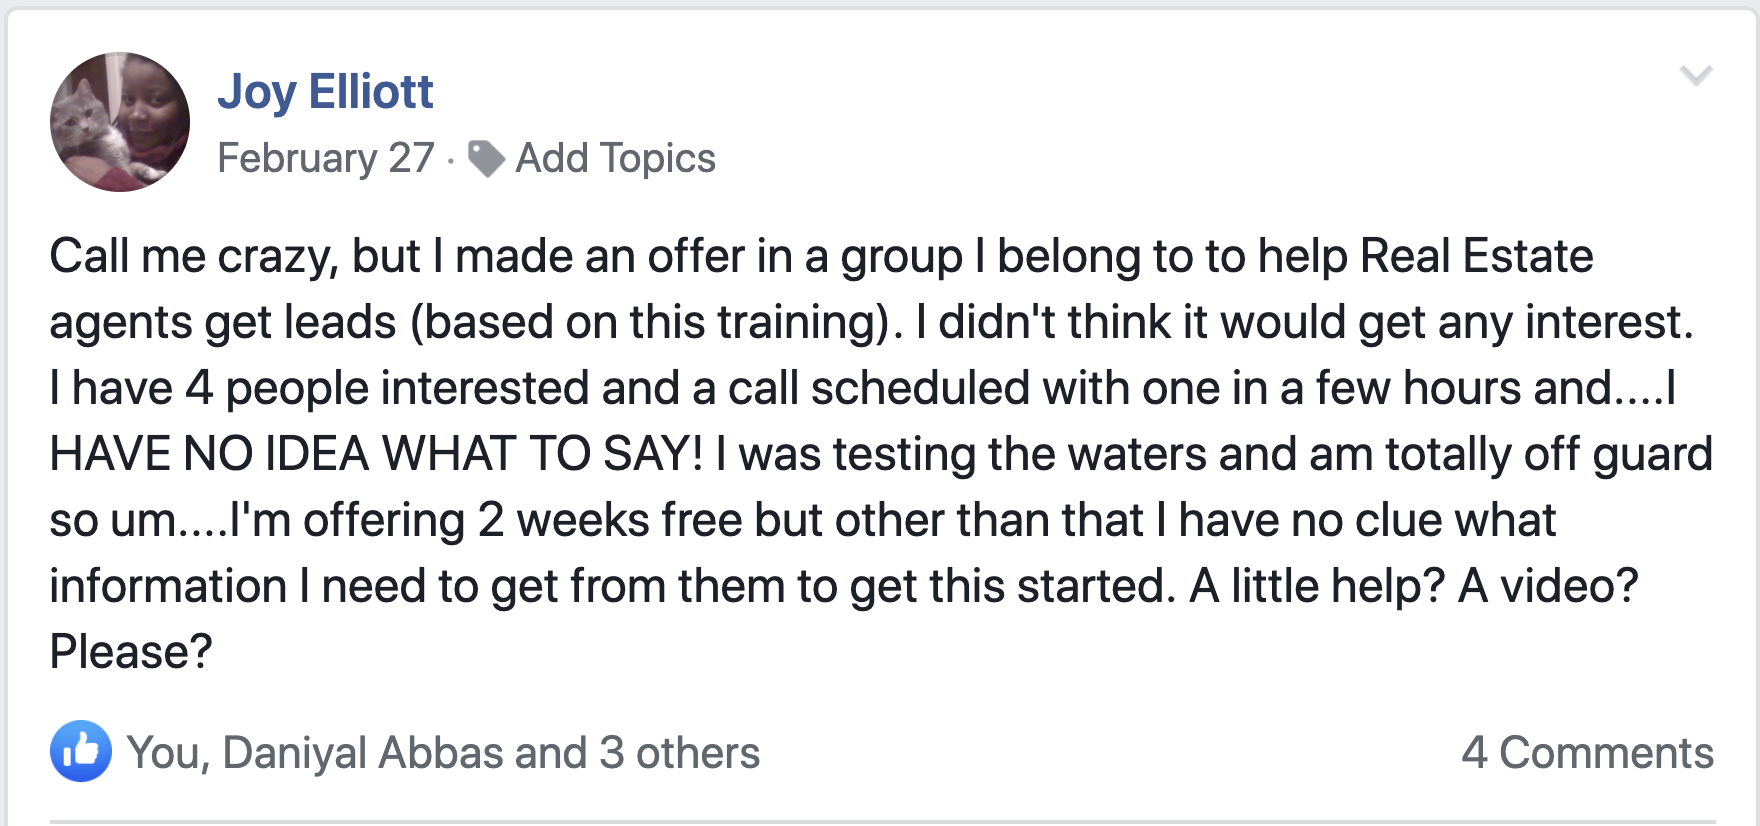Click the text "HAVE NO IDEA WHAT TO SAY!"
The height and width of the screenshot is (826, 1760).
pyautogui.click(x=377, y=454)
